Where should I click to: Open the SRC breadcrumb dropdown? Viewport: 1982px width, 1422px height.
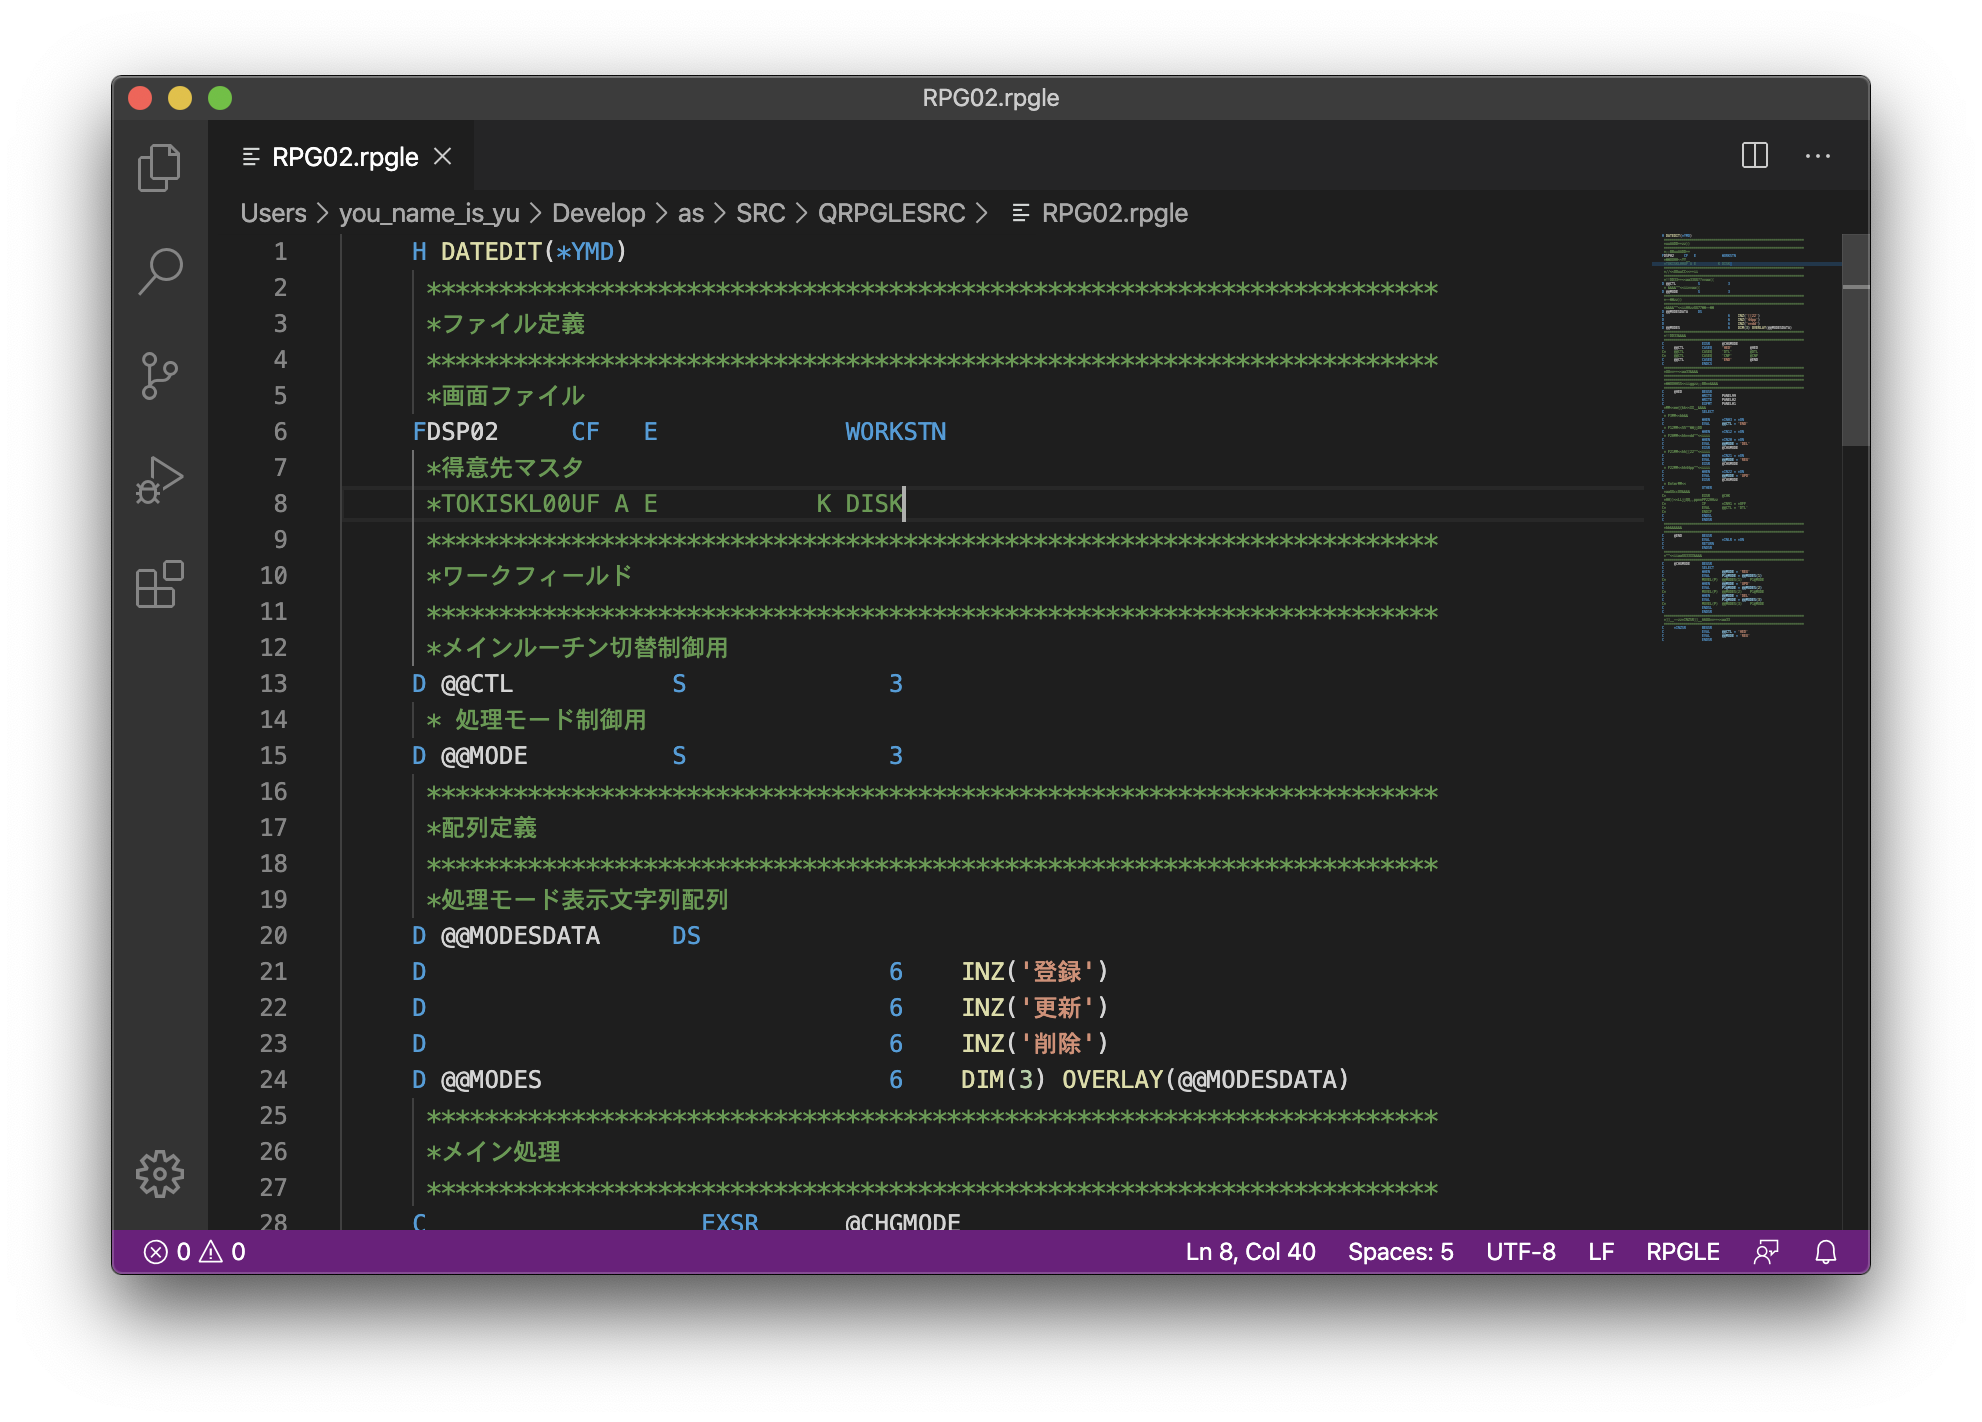tap(761, 213)
